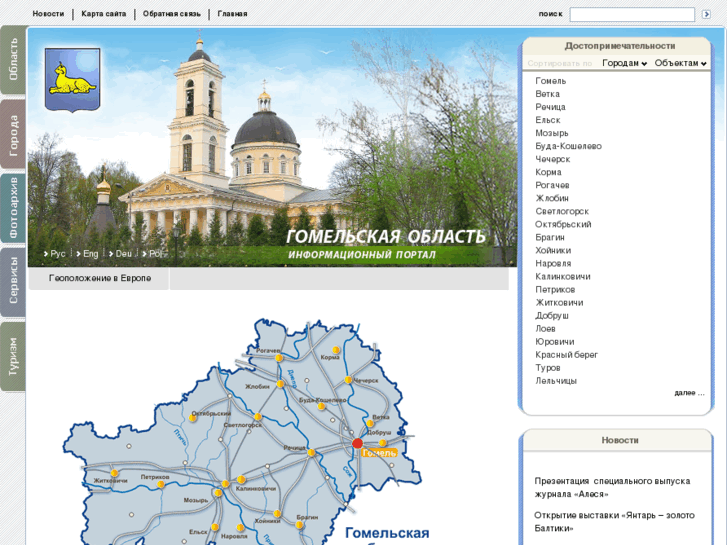727x545 pixels.
Task: Click the Gomel region coat of arms
Action: click(72, 80)
